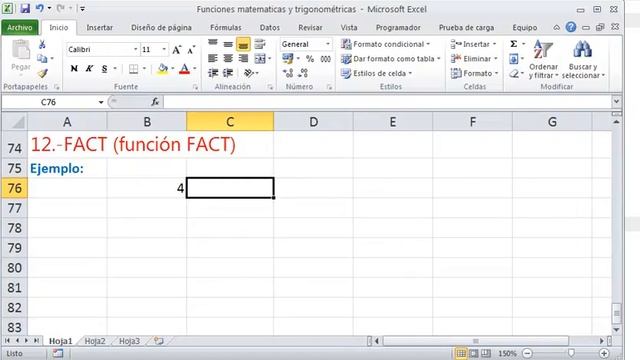Open Dar formato como tabla menu
Viewport: 640px width, 360px height.
point(391,59)
